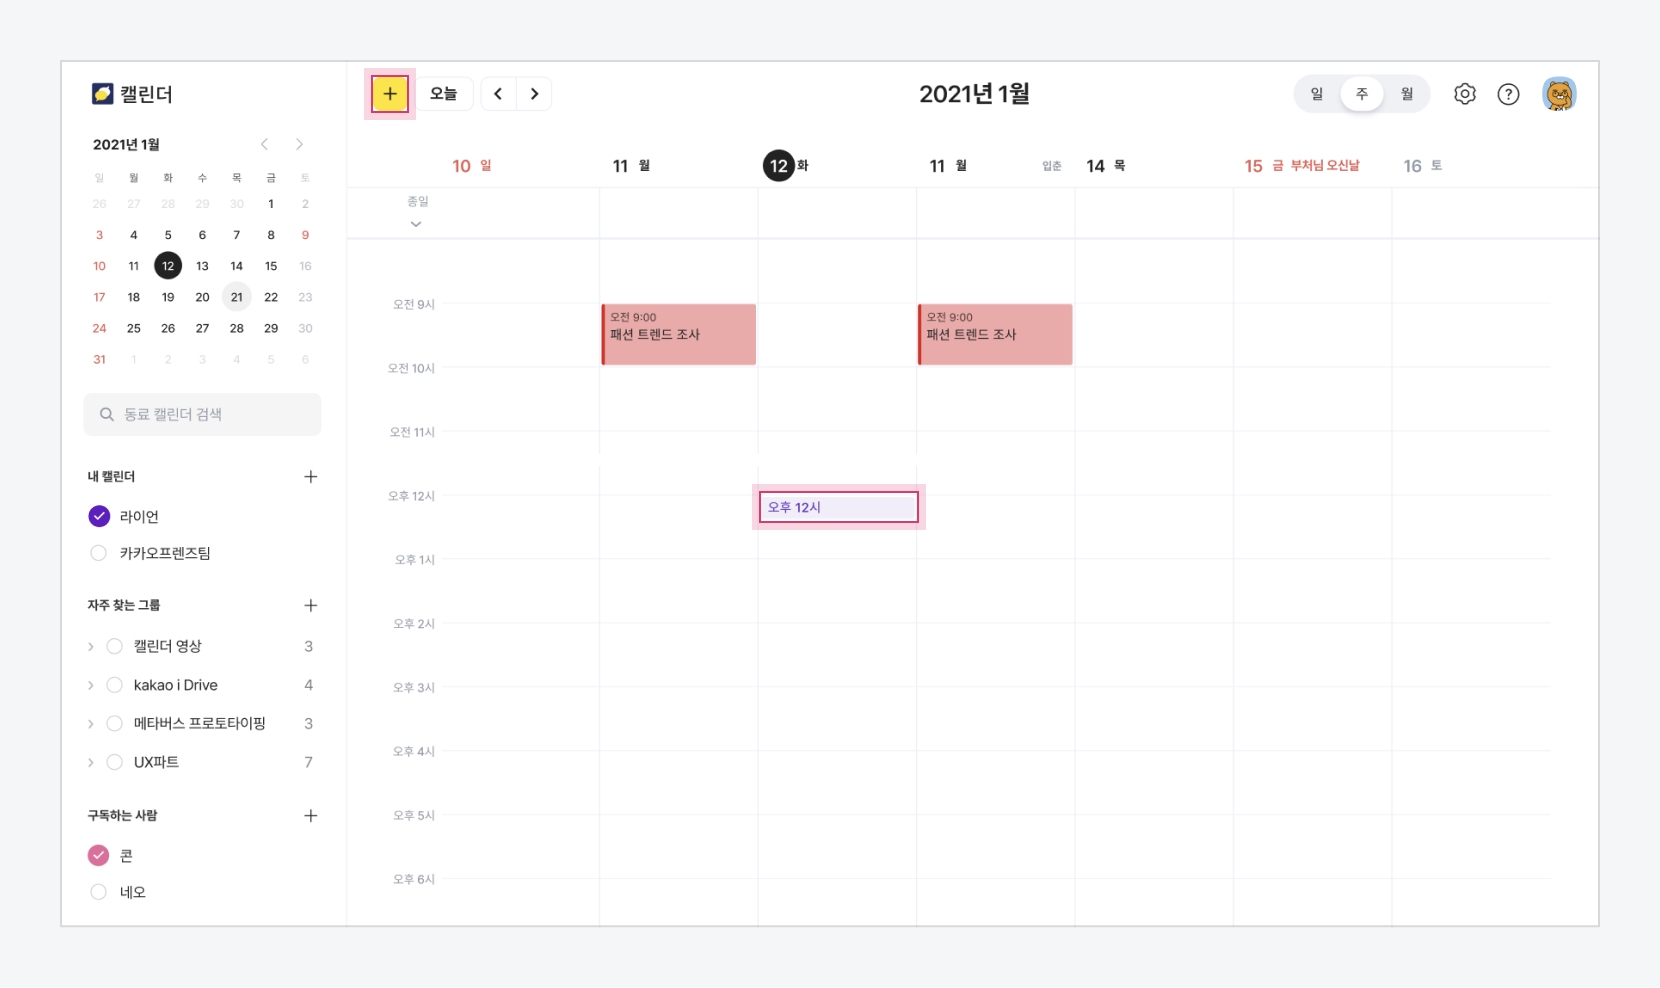Go to previous week with left arrow

click(498, 94)
